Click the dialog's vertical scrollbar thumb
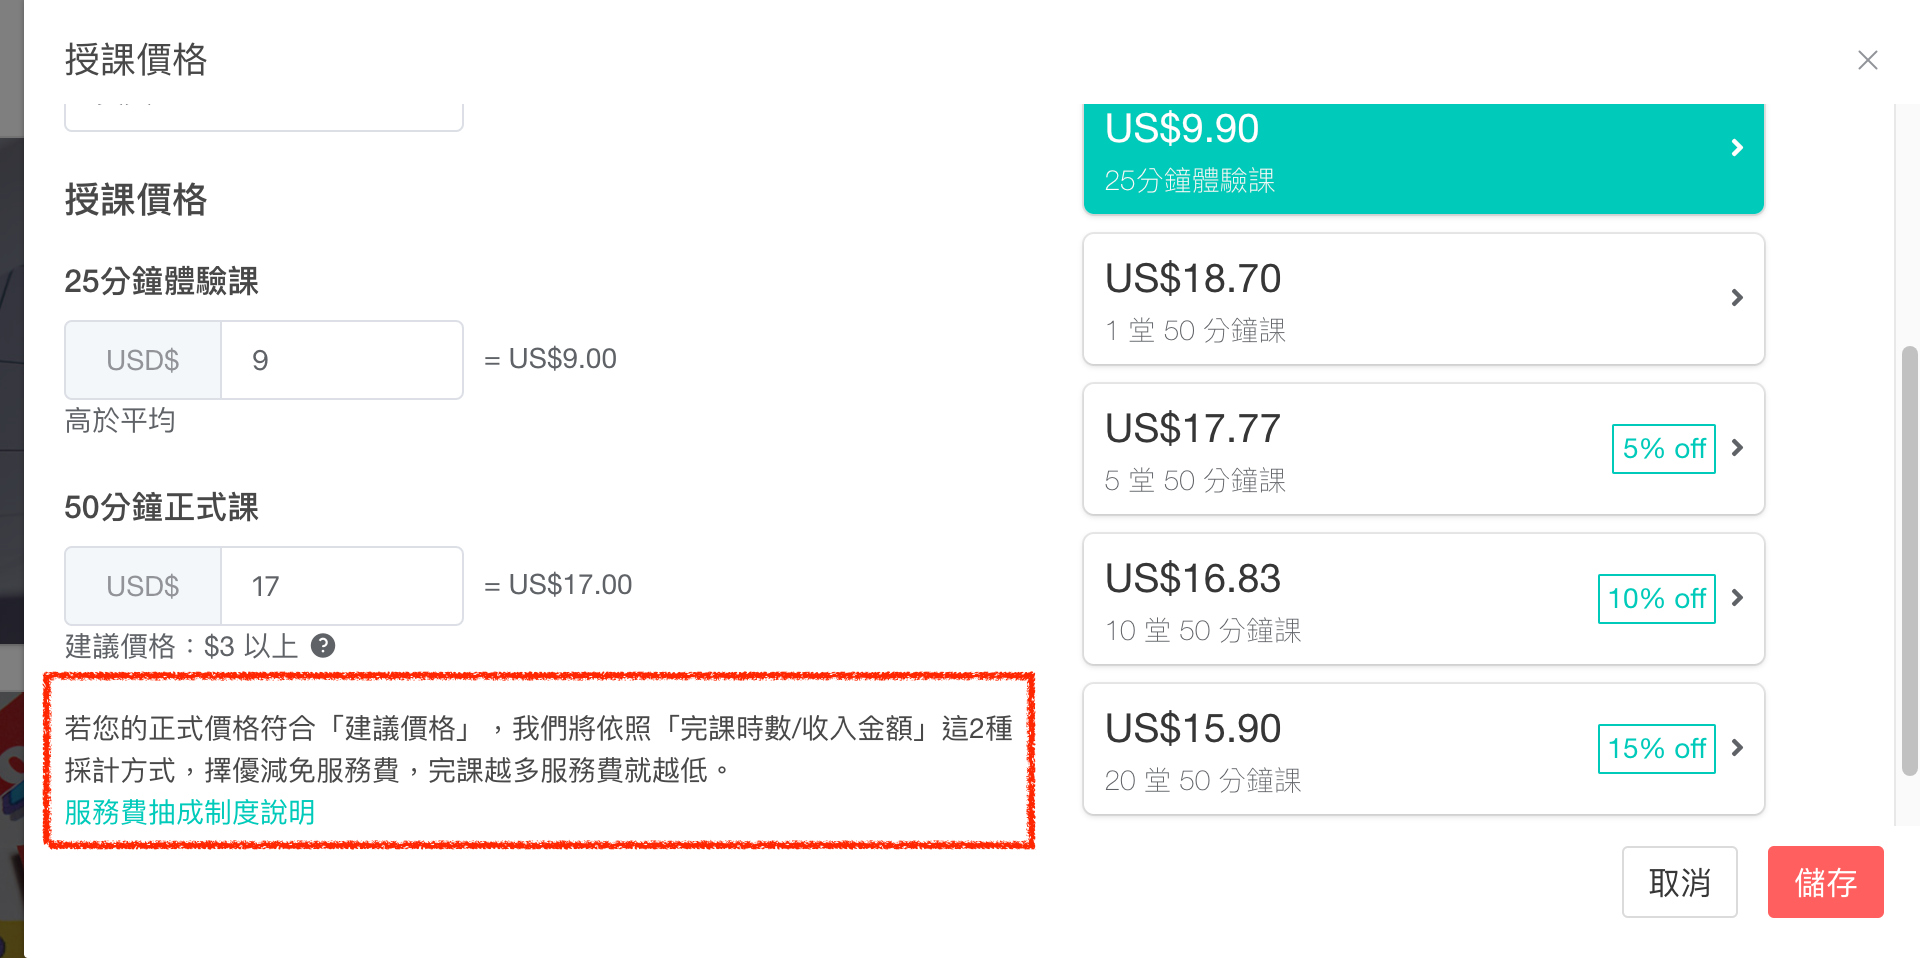 pos(1909,560)
